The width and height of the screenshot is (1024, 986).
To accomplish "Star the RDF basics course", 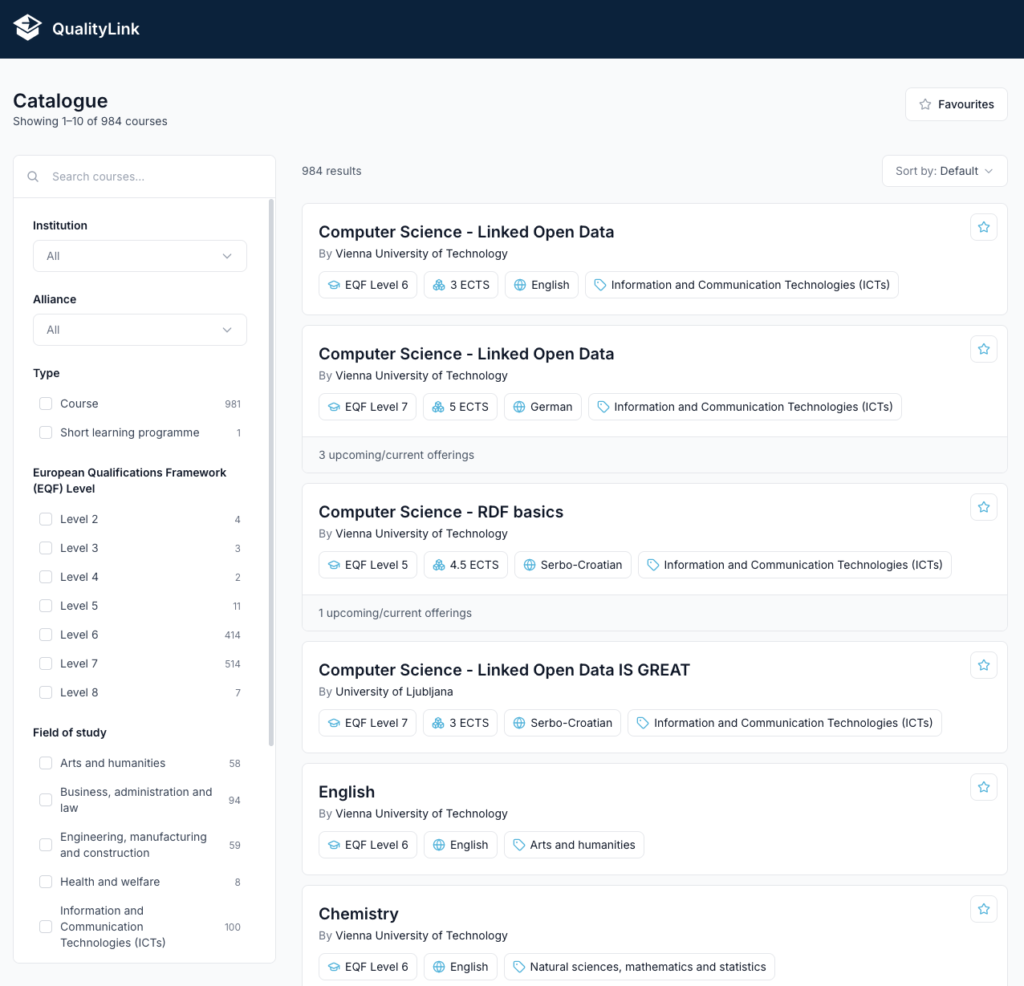I will [x=984, y=507].
